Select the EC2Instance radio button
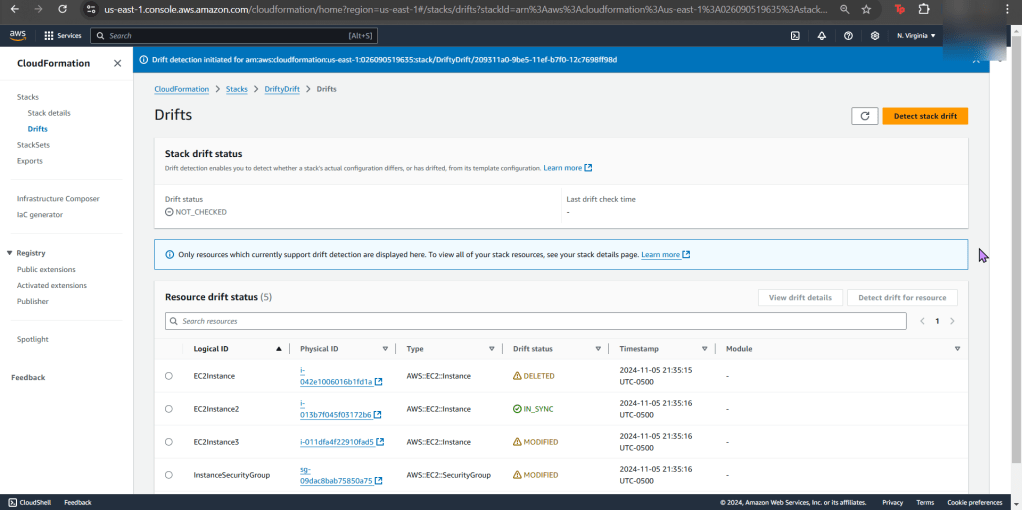This screenshot has height=510, width=1022. (x=168, y=376)
